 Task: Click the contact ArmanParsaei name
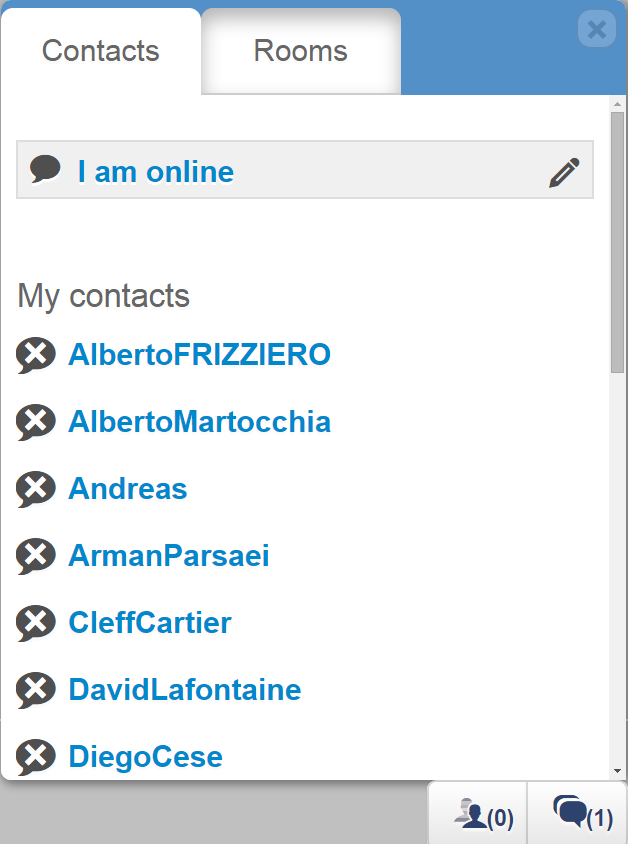point(168,556)
